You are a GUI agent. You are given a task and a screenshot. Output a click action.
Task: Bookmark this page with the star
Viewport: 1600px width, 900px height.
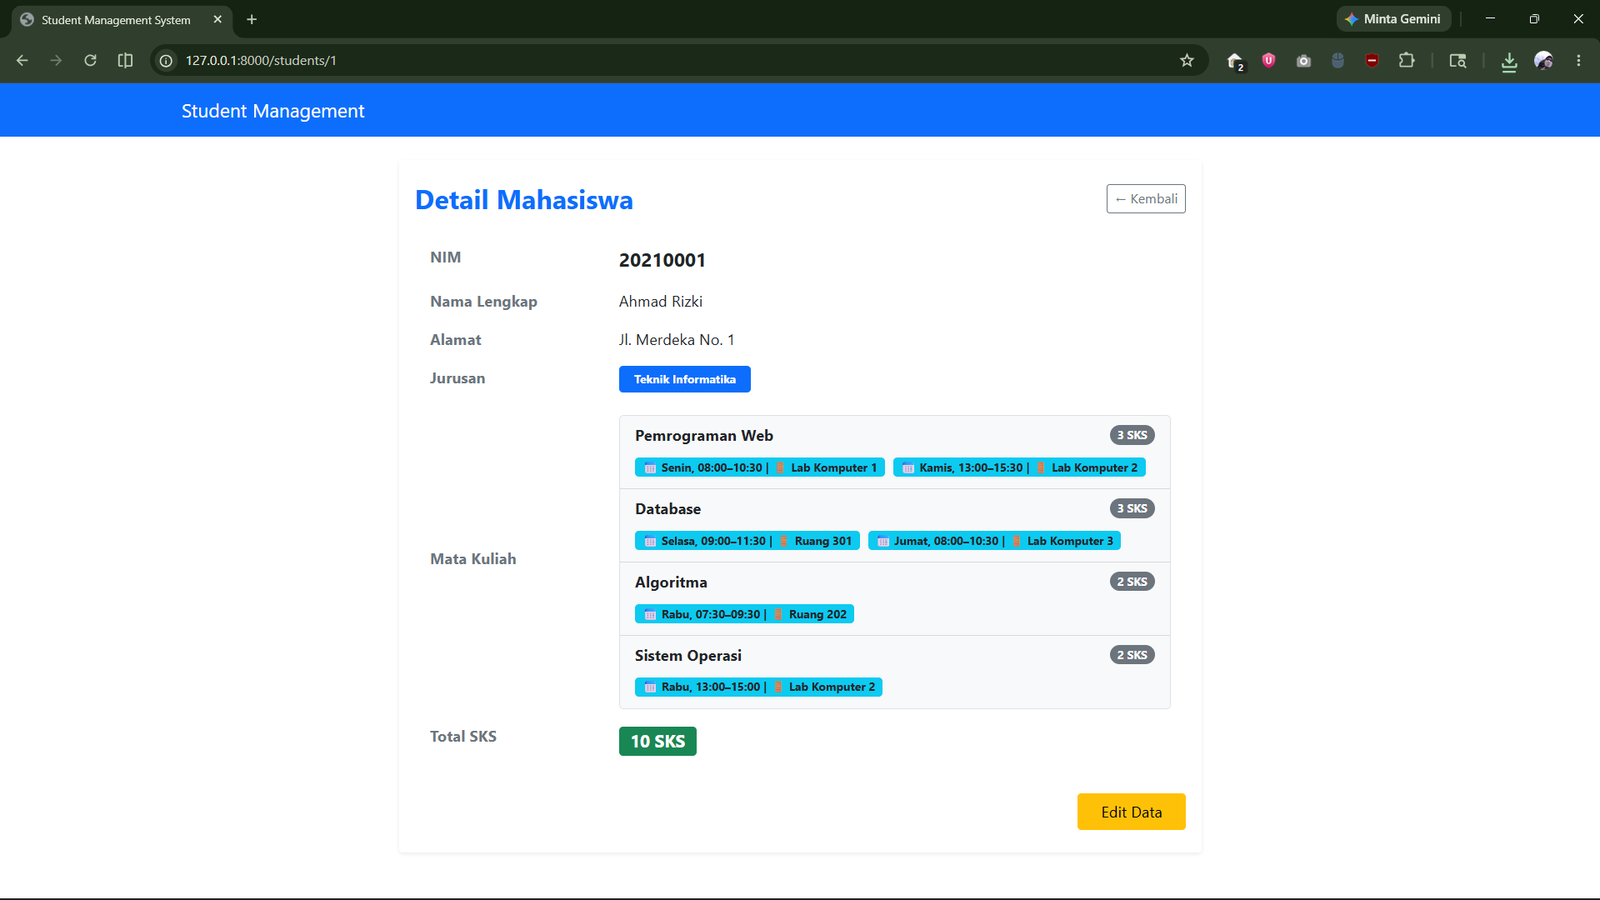pos(1187,60)
